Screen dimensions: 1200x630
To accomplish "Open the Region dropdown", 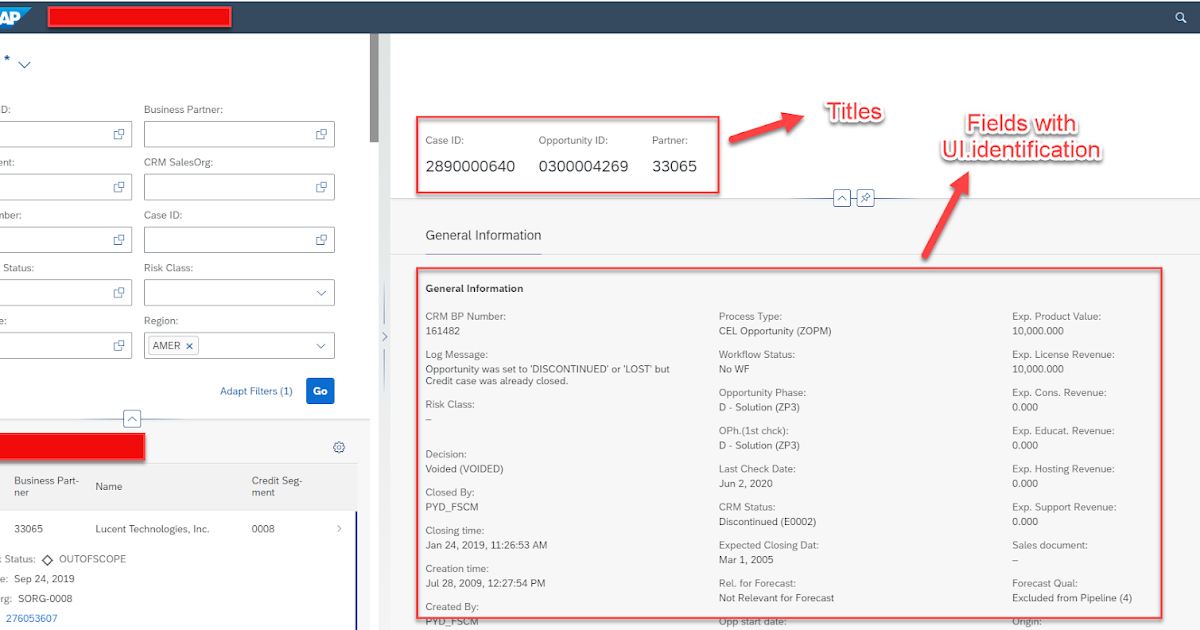I will (x=320, y=345).
